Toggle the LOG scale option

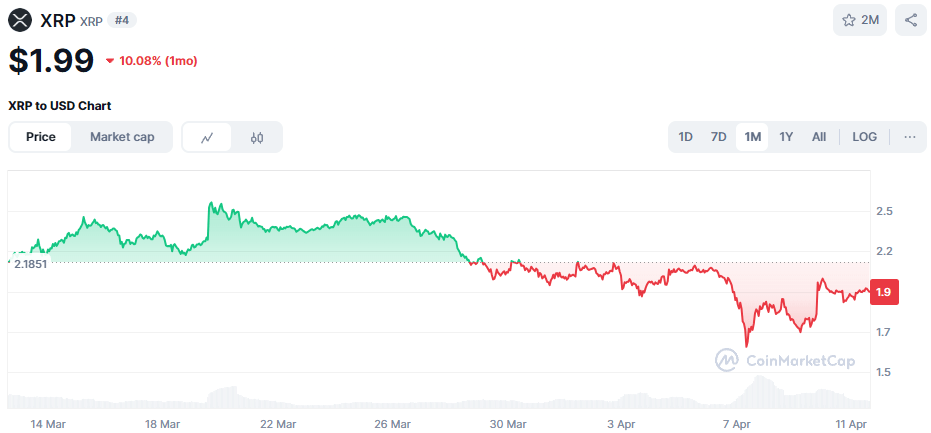864,137
